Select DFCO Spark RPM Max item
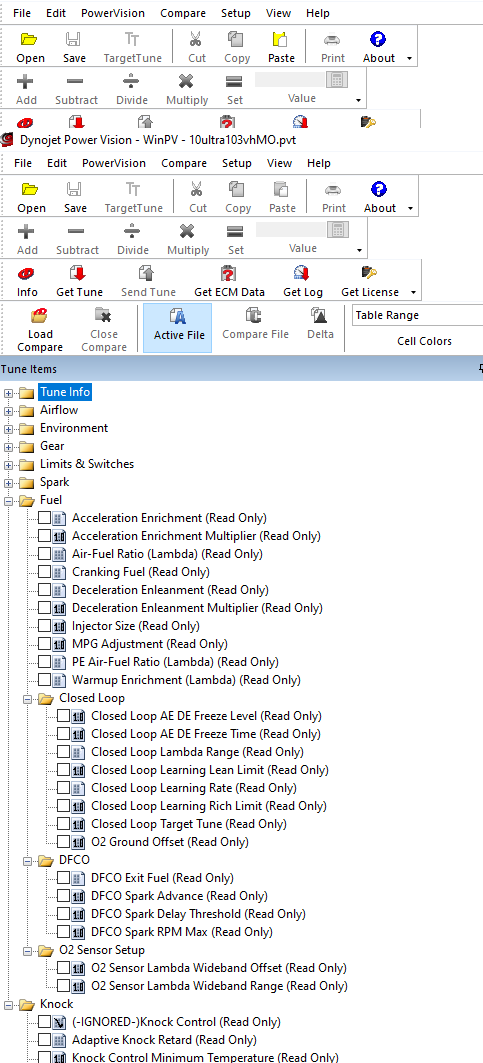 [x=182, y=932]
